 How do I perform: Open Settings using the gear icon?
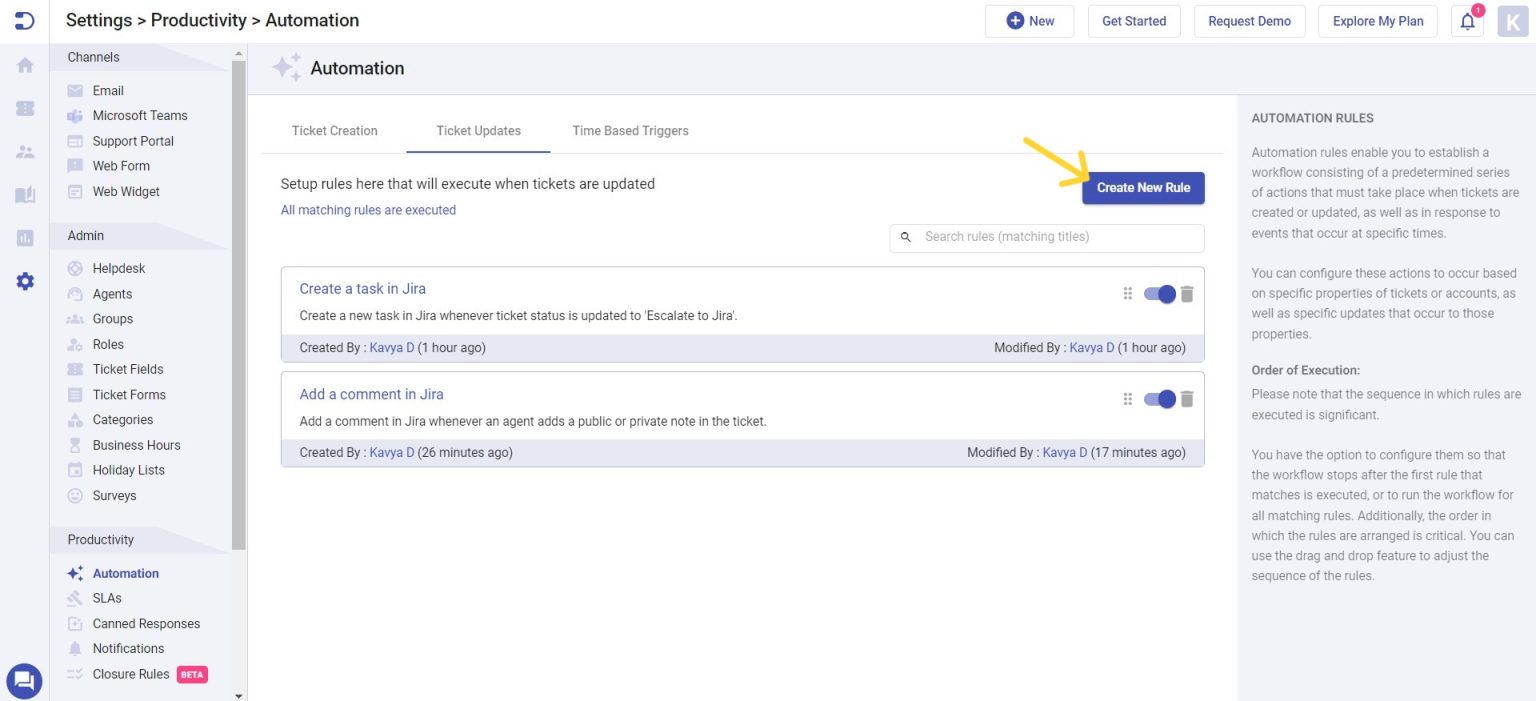pyautogui.click(x=24, y=281)
